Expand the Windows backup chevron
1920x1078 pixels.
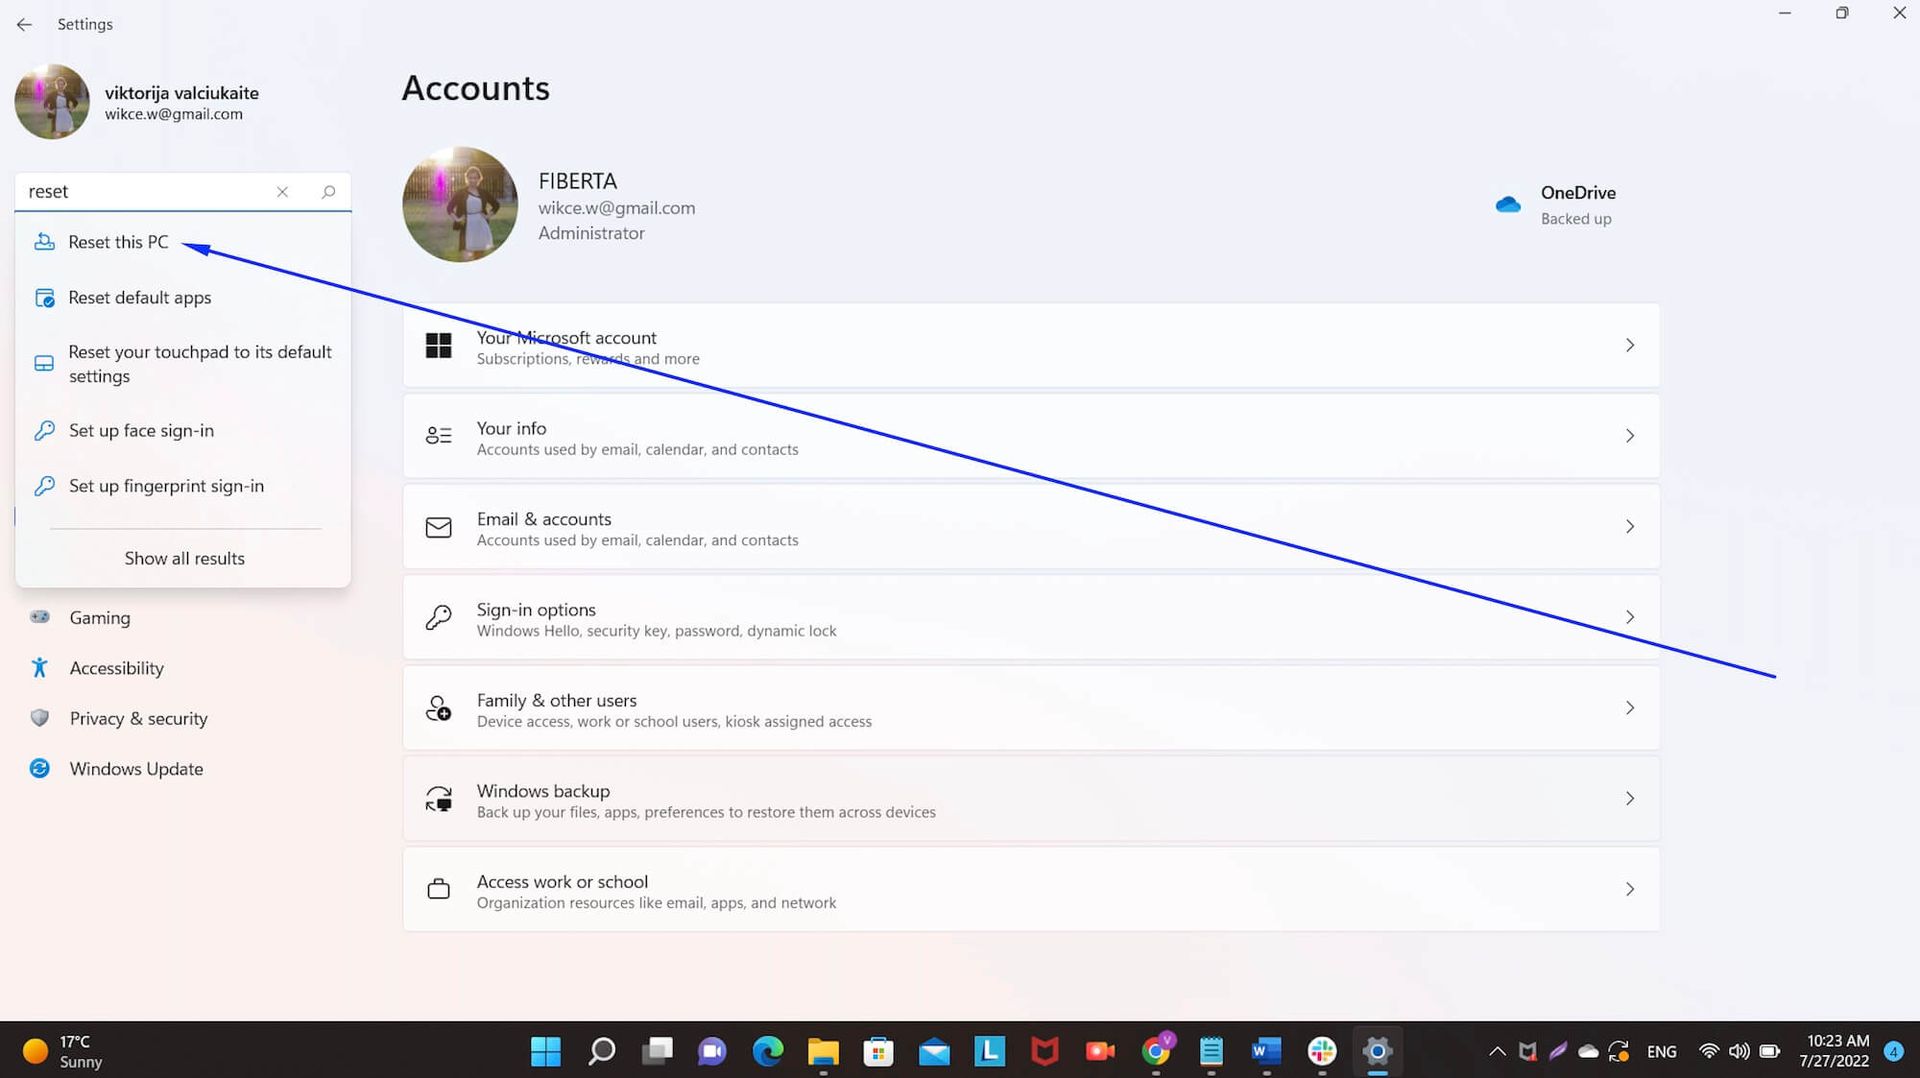[x=1629, y=799]
